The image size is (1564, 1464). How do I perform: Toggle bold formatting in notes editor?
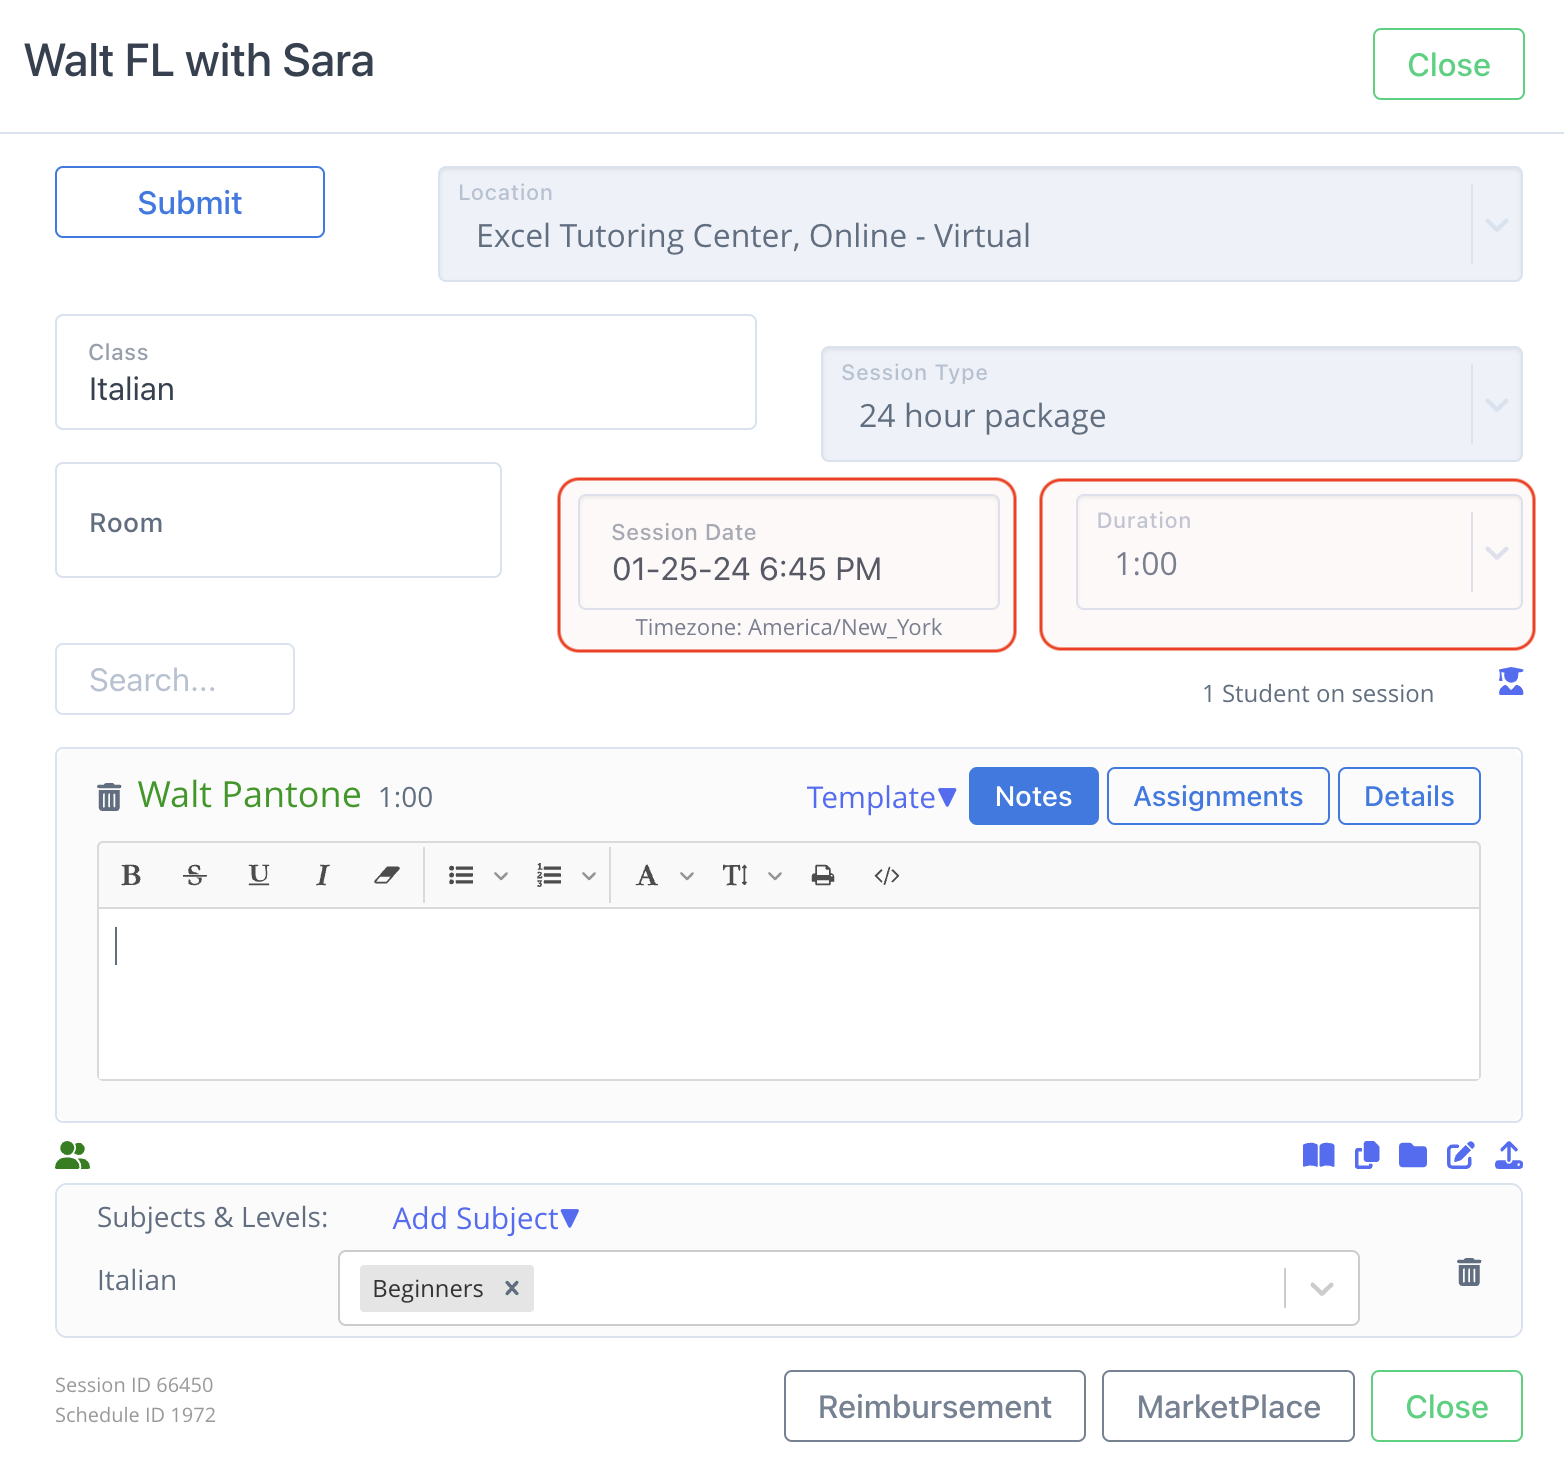pyautogui.click(x=131, y=876)
